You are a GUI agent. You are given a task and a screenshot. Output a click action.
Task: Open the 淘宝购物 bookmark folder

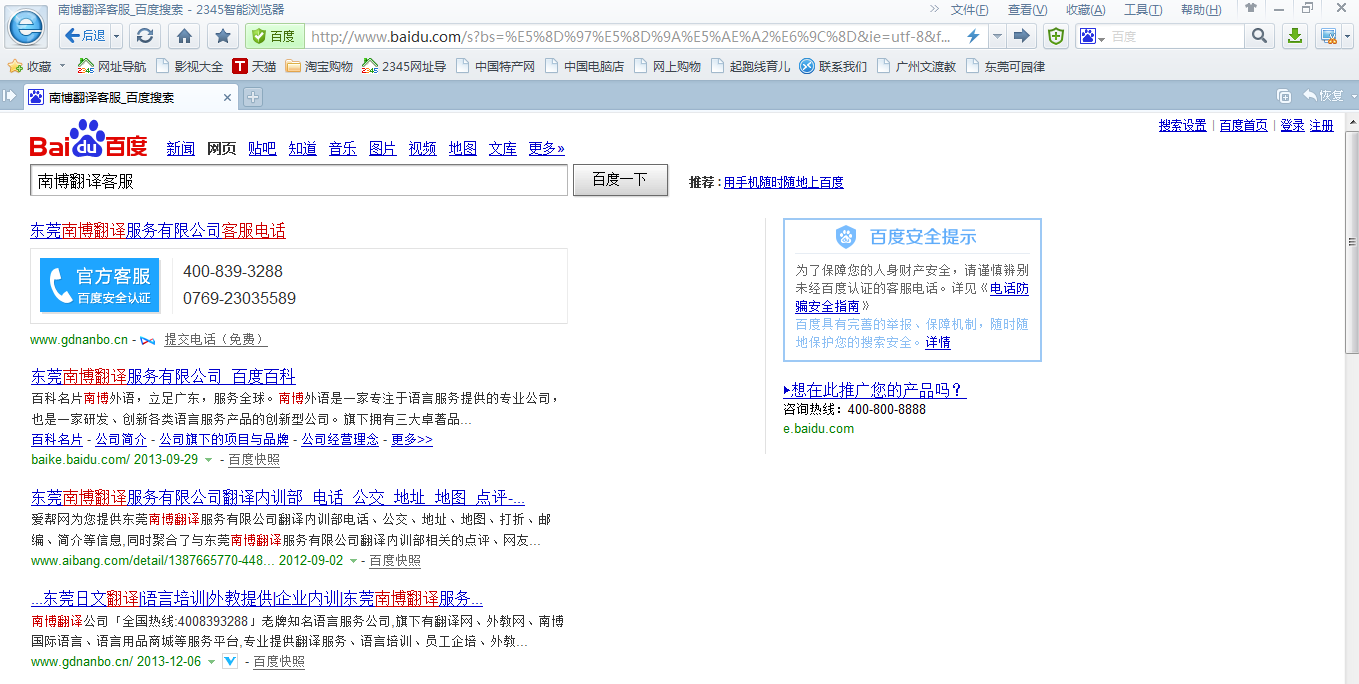pyautogui.click(x=319, y=67)
